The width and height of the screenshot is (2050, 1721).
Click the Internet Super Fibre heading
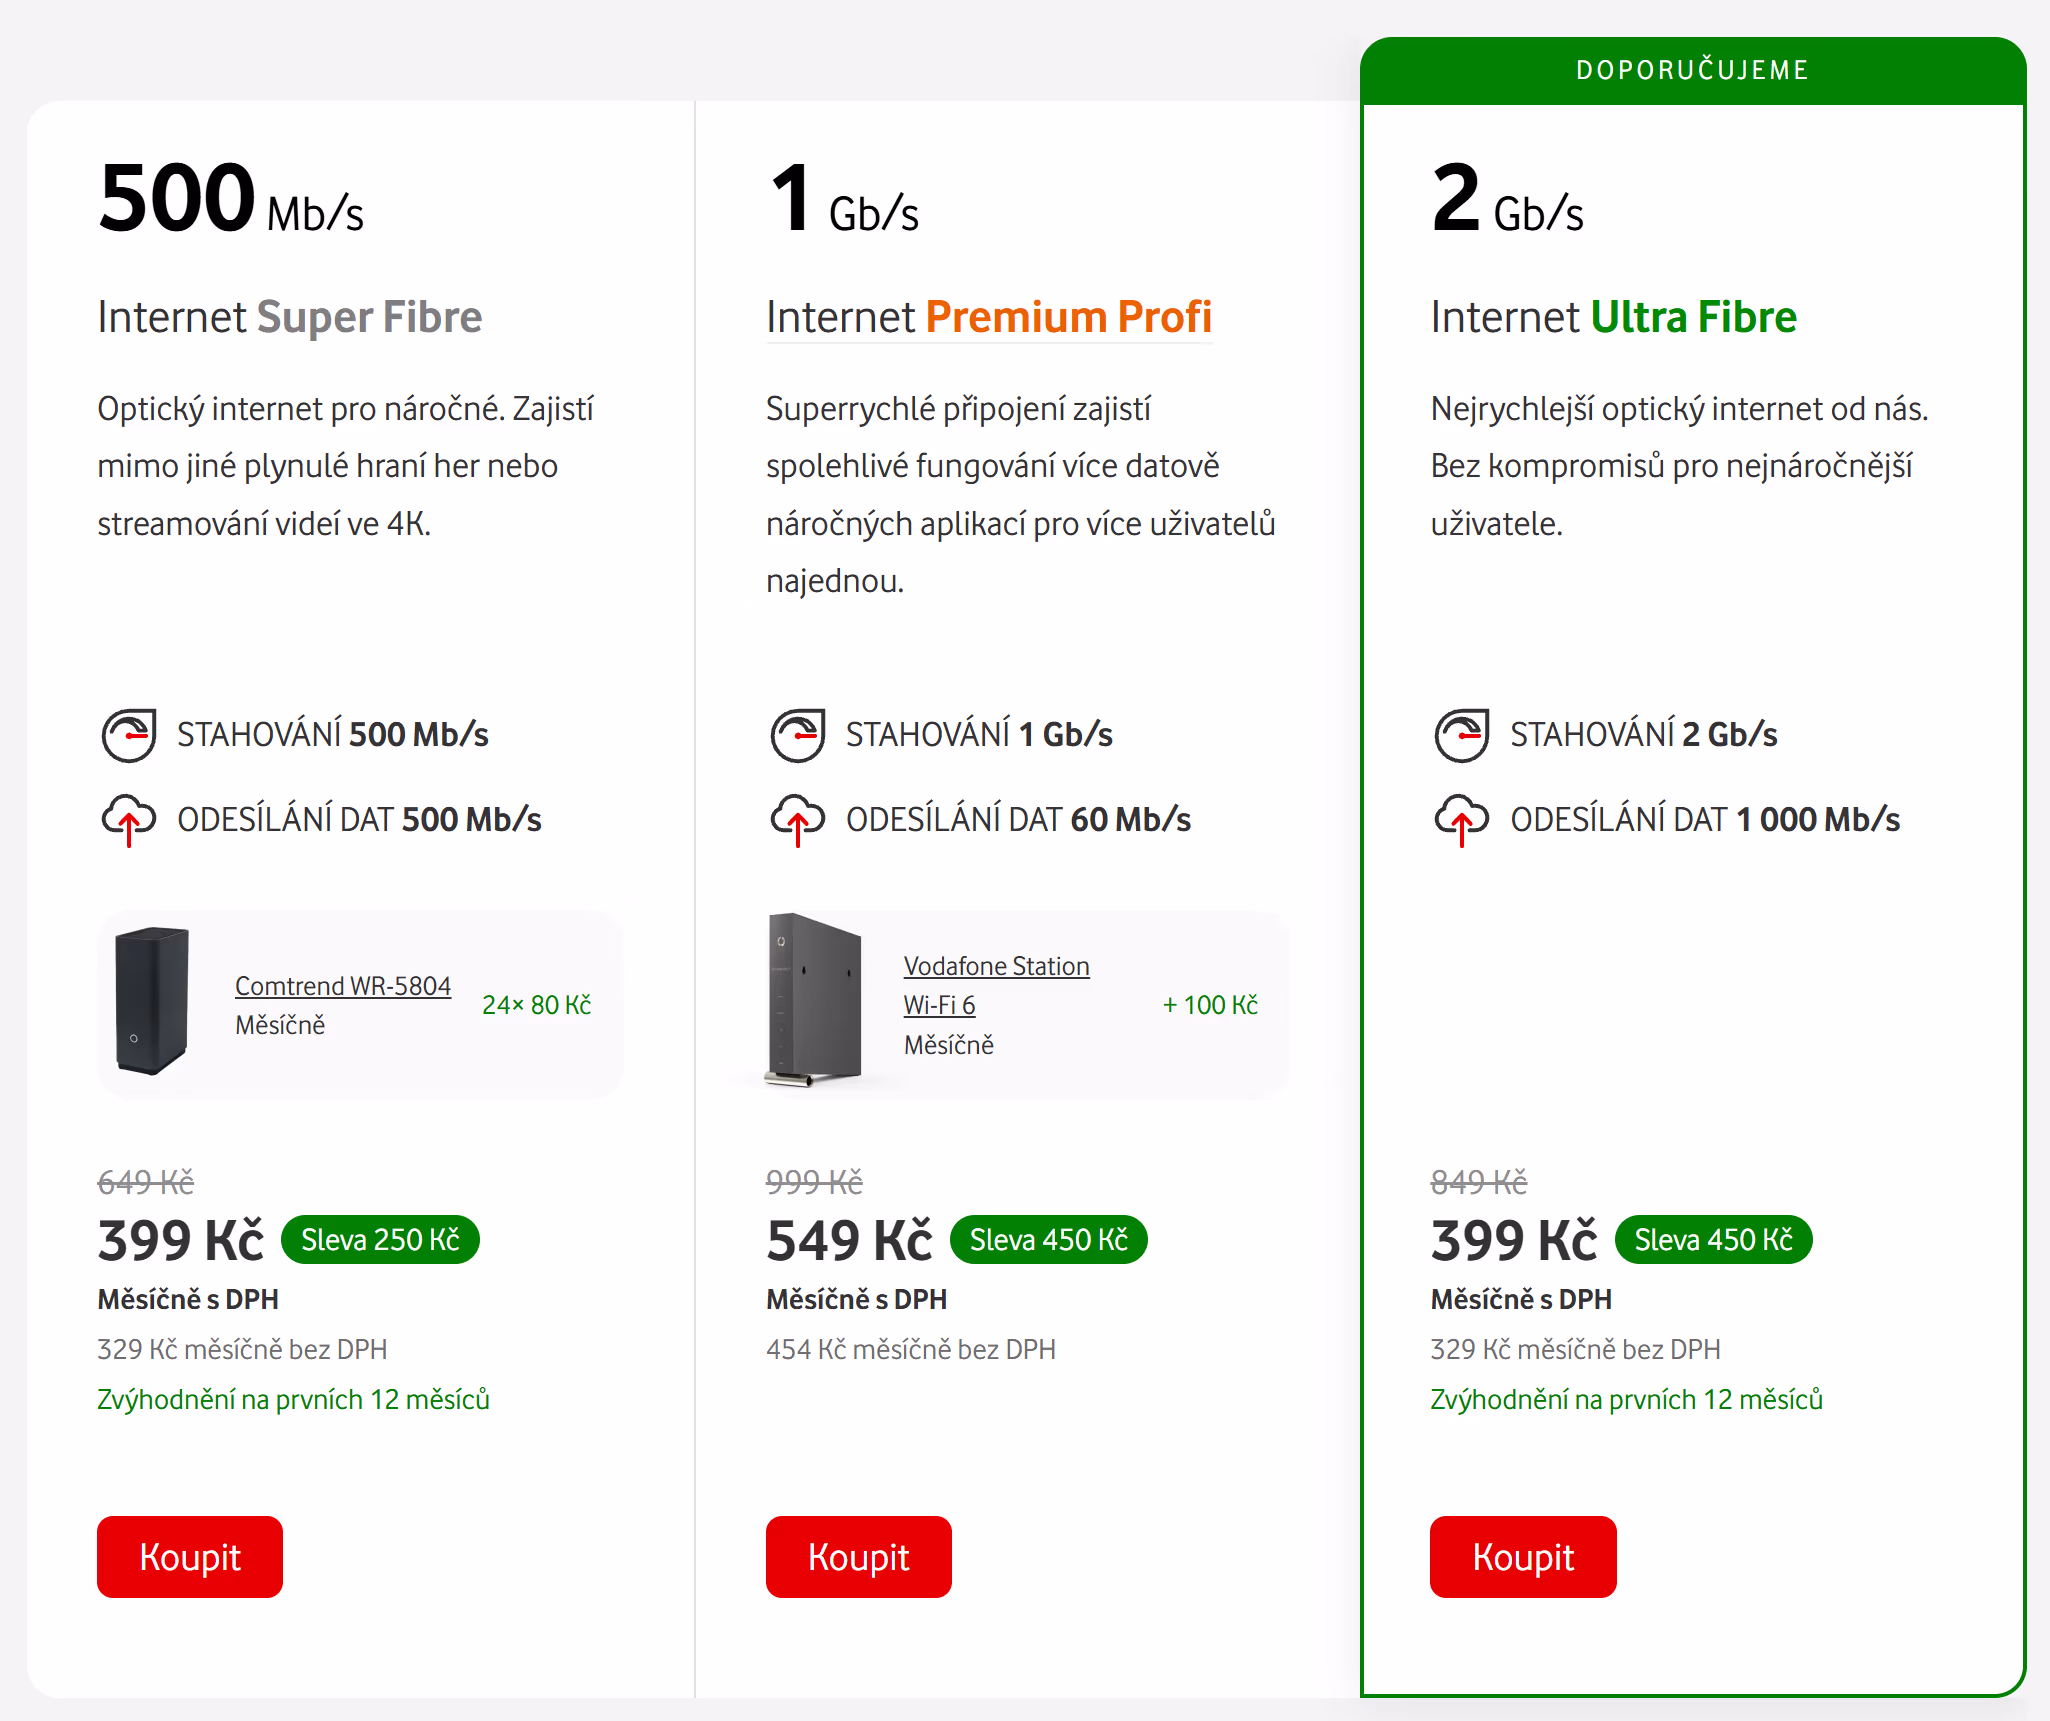(290, 317)
